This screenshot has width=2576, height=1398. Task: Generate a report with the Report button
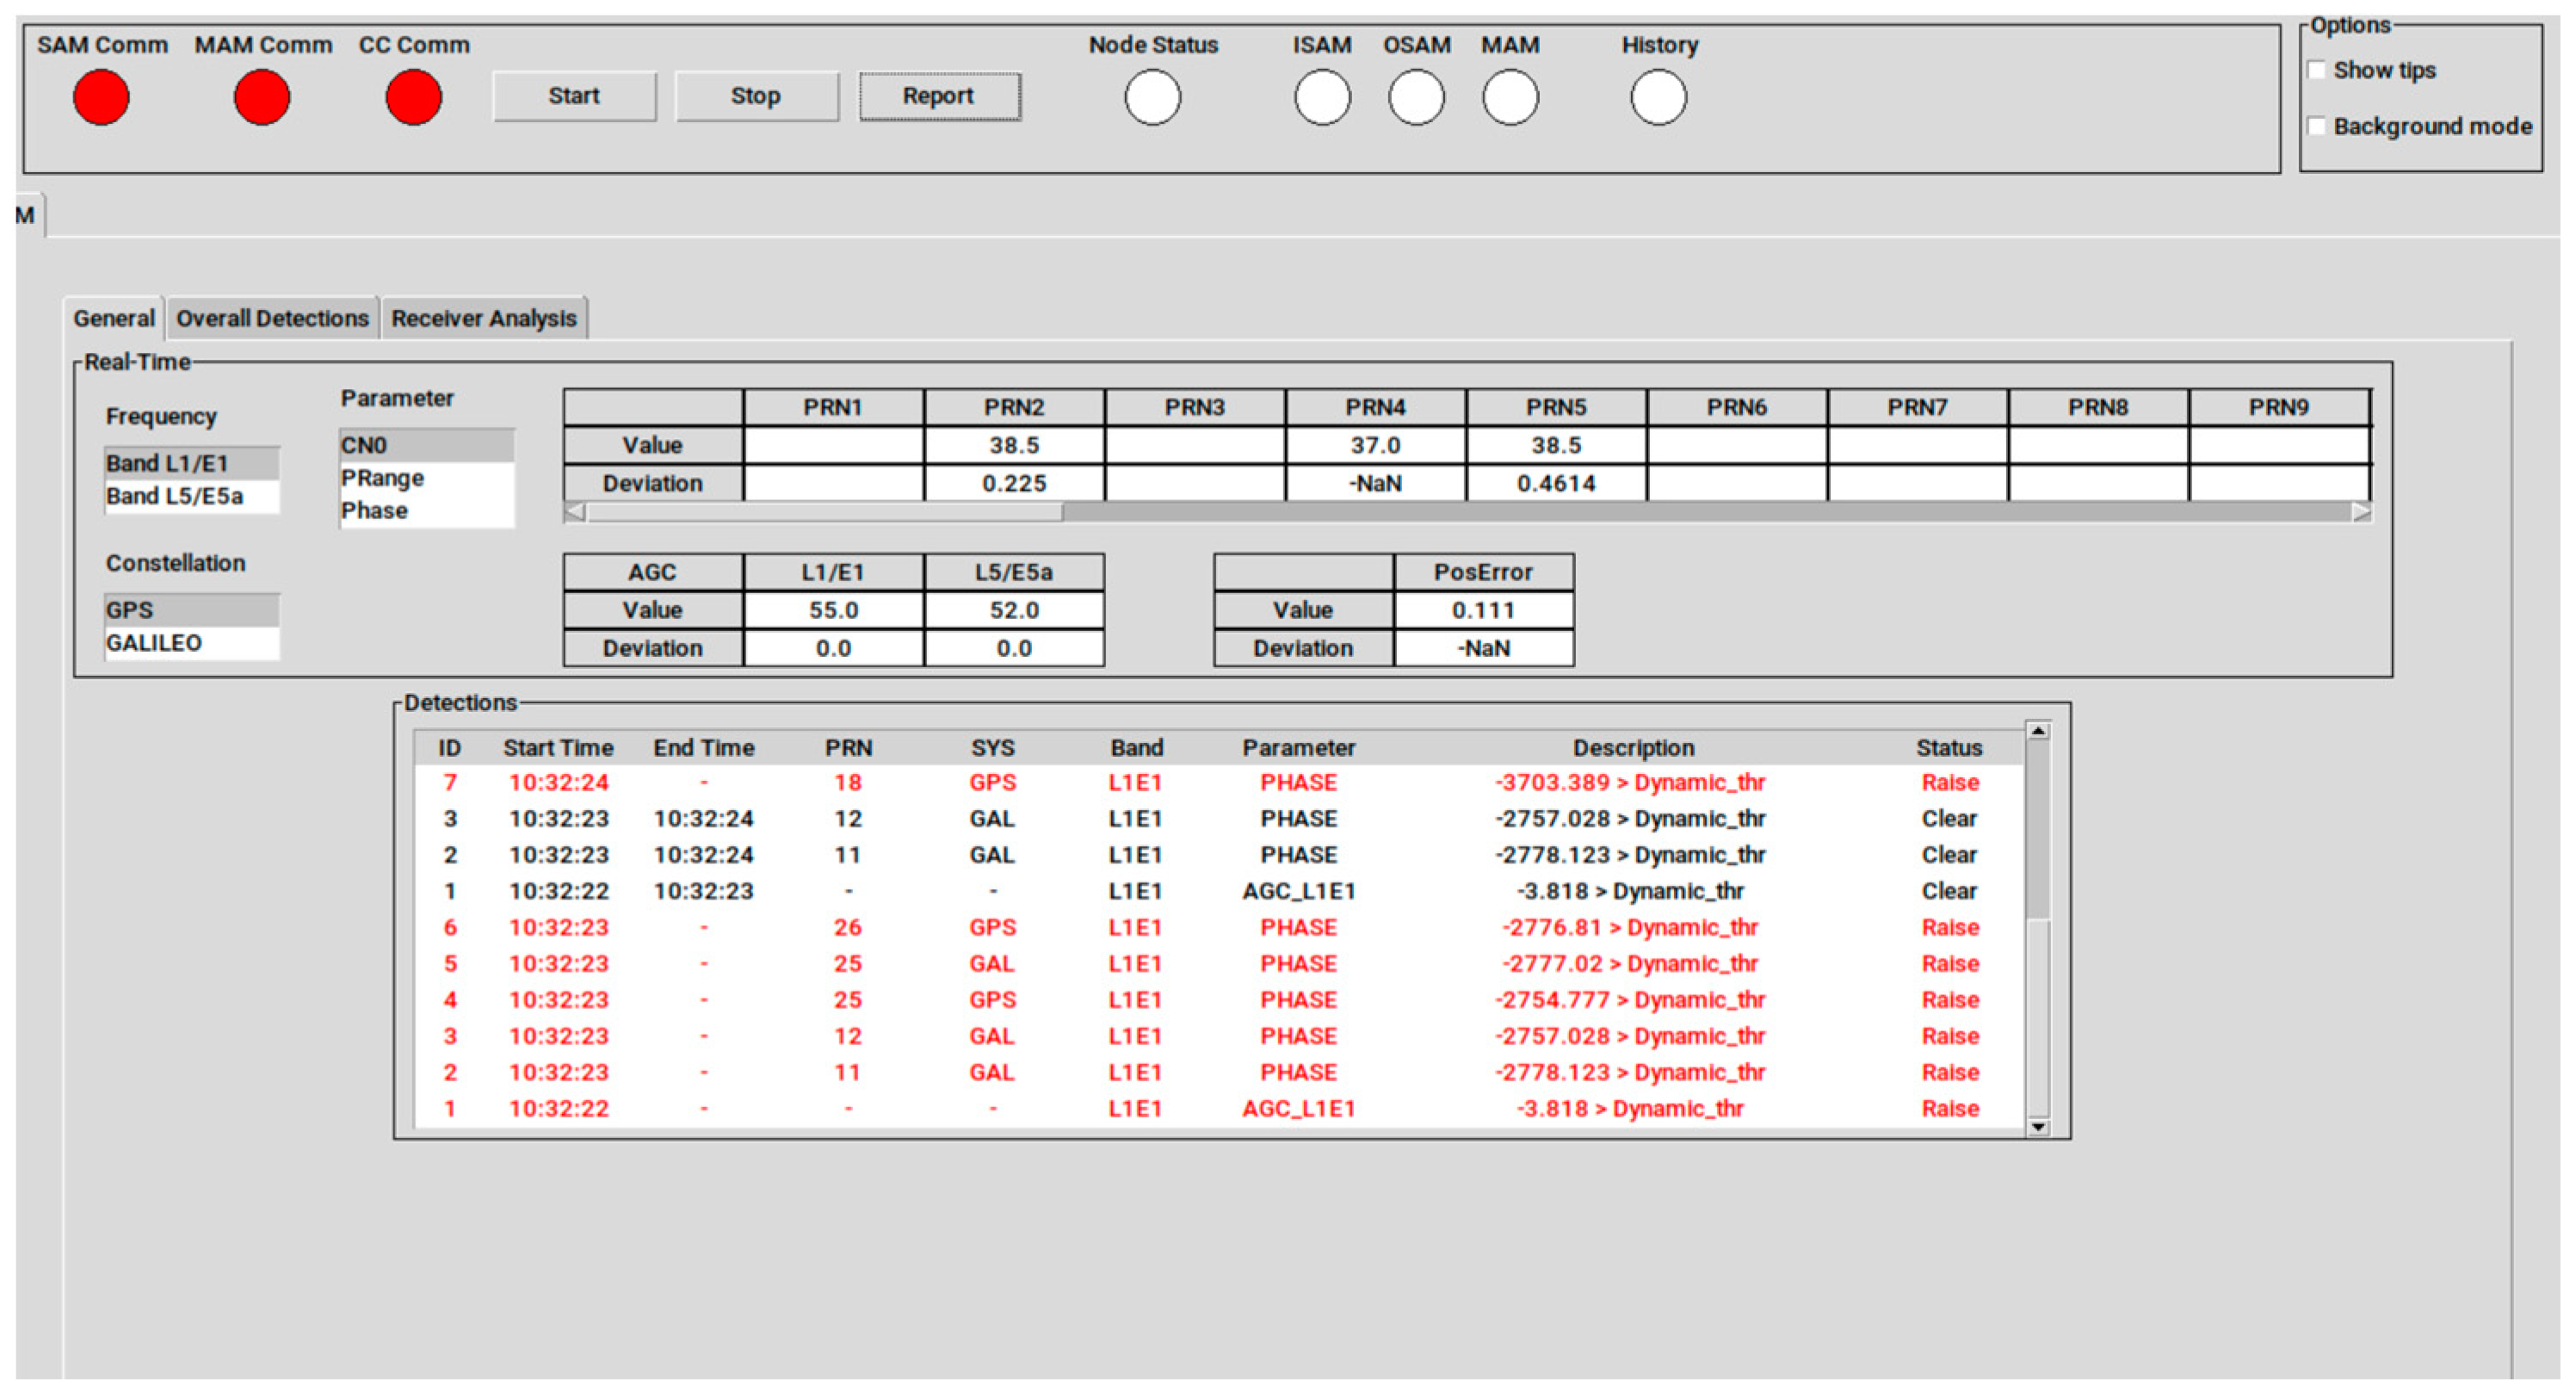click(938, 96)
